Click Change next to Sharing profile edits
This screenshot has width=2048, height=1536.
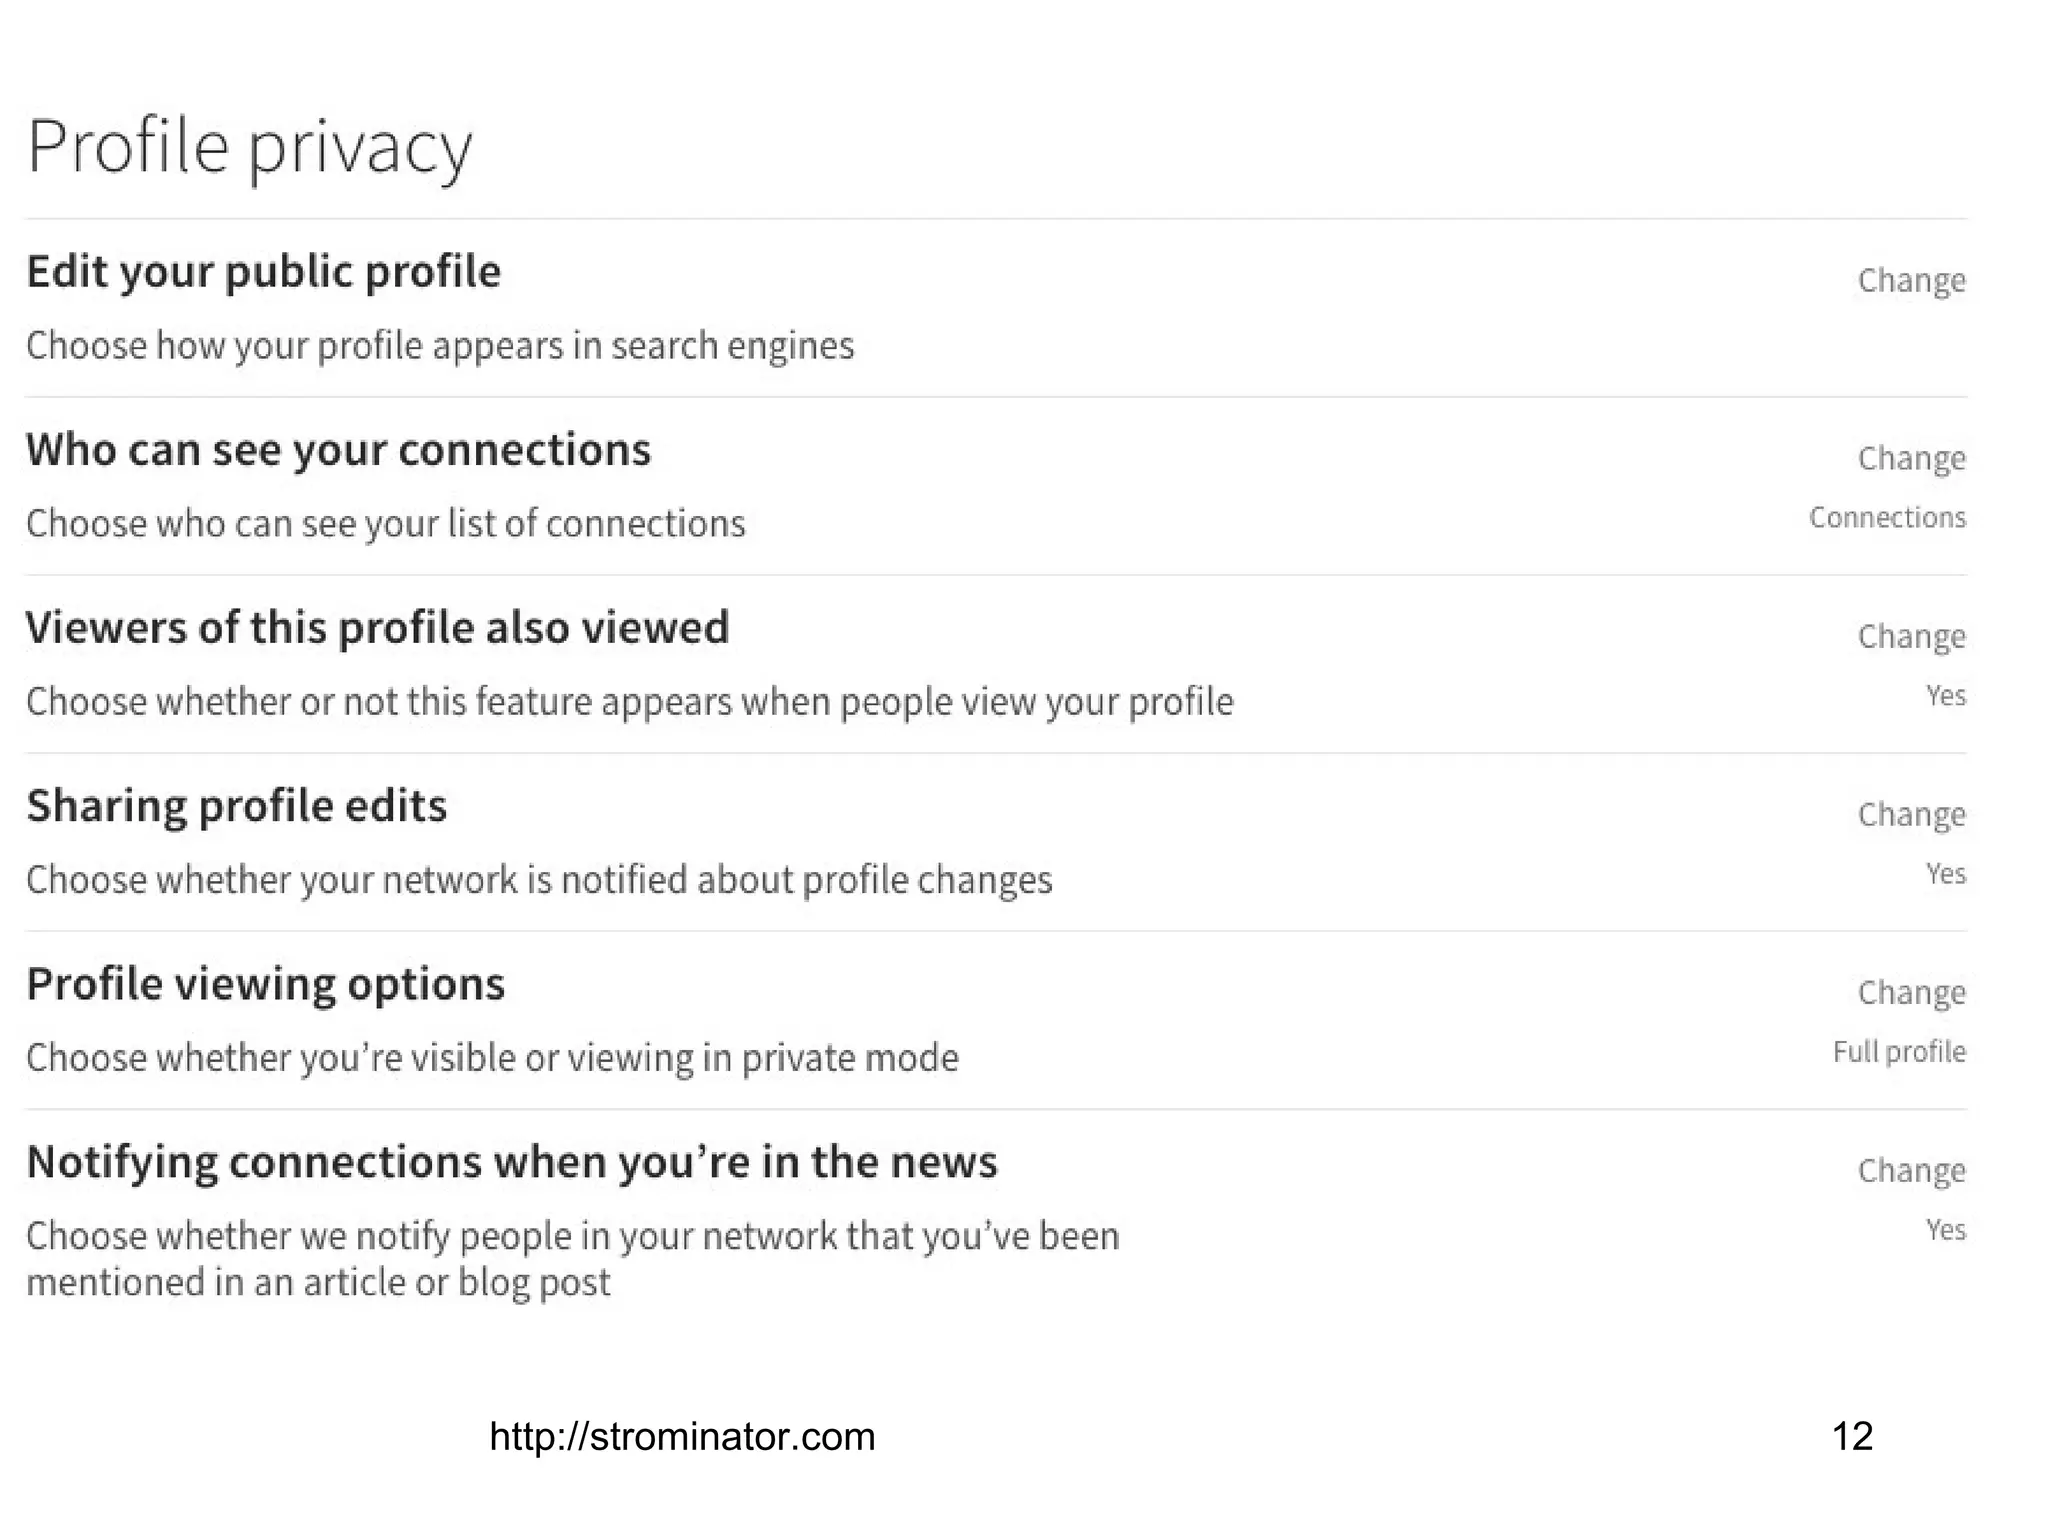point(1911,814)
